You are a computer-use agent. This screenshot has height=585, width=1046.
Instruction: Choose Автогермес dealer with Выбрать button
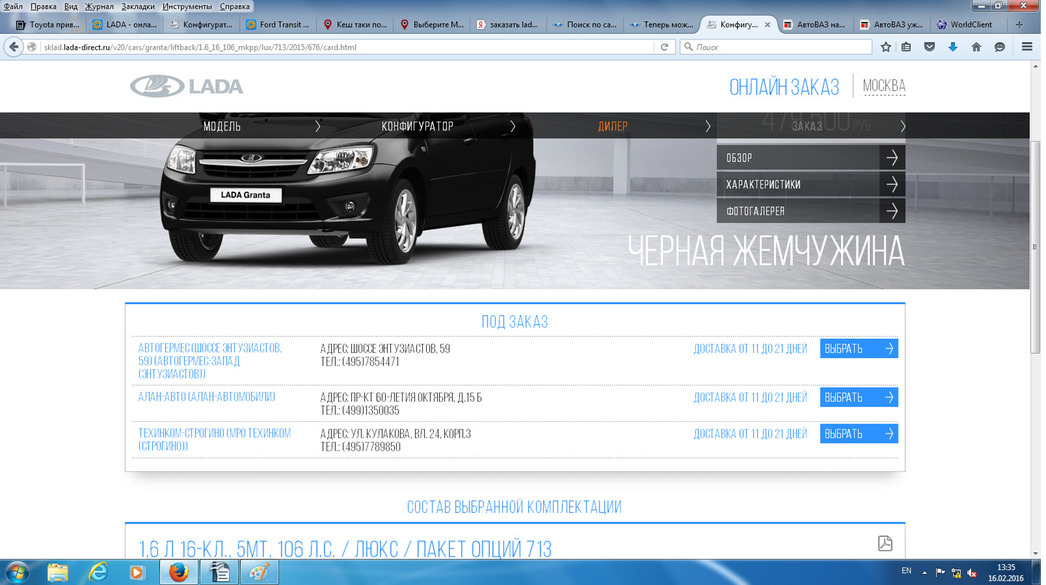tap(858, 349)
